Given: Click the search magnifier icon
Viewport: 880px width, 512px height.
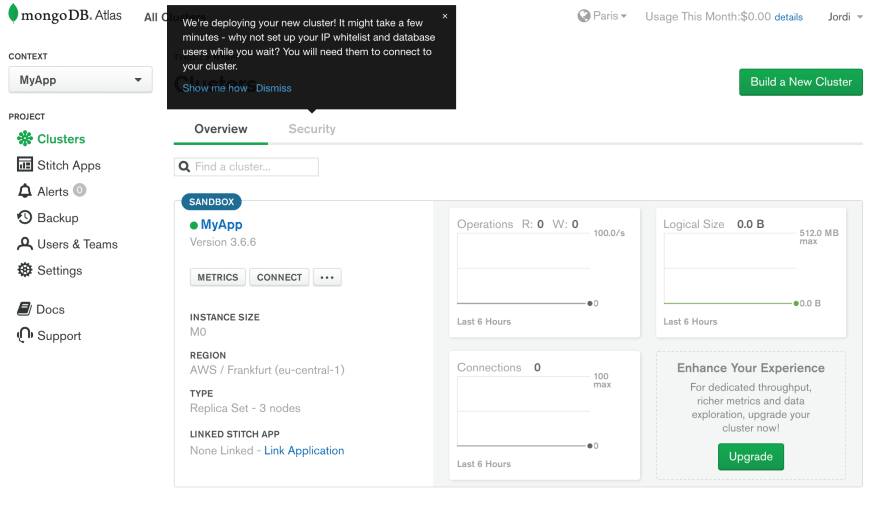Looking at the screenshot, I should (x=184, y=167).
